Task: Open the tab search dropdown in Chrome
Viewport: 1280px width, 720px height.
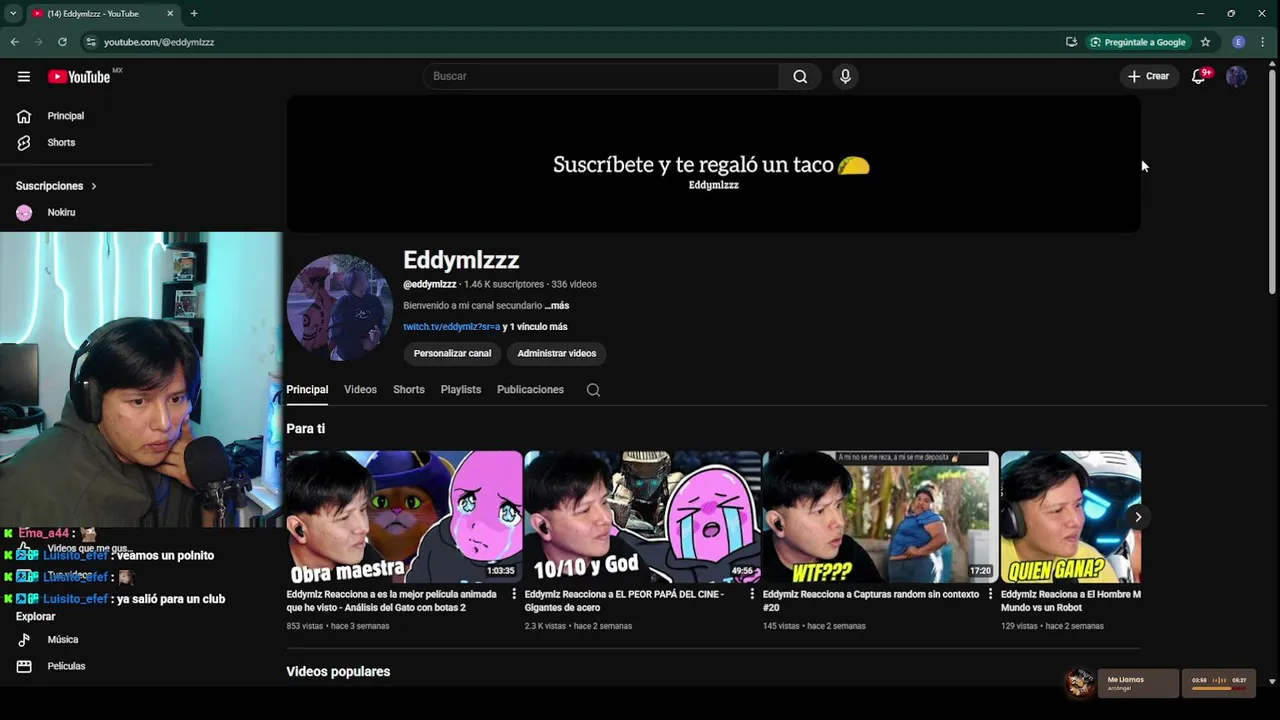Action: 13,13
